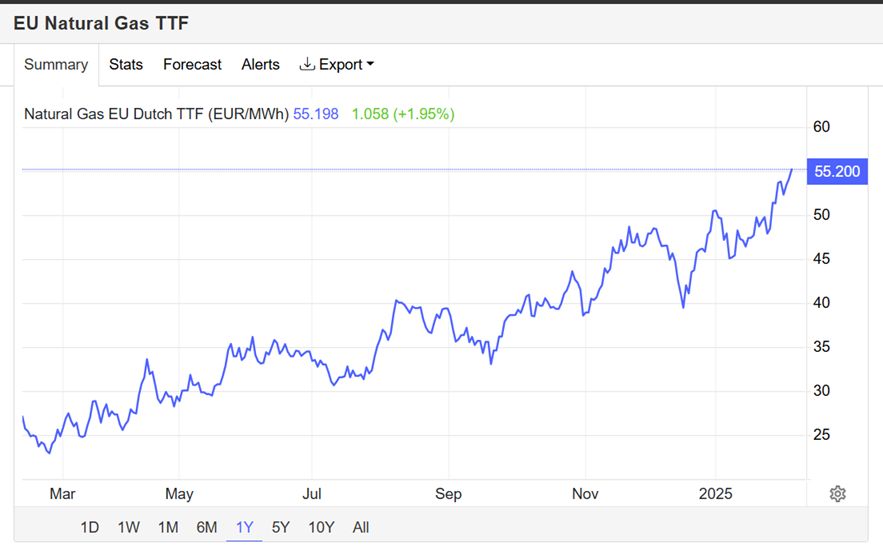Click the 55.198 price value
The width and height of the screenshot is (883, 551).
pyautogui.click(x=315, y=114)
